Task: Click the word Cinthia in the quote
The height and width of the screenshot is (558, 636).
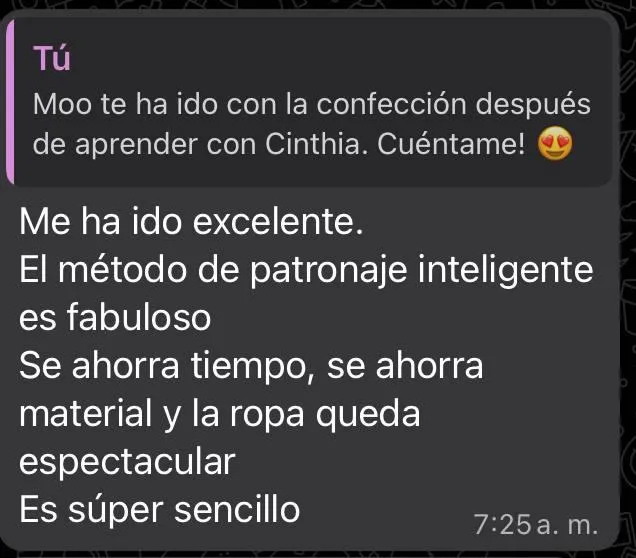Action: pos(312,144)
